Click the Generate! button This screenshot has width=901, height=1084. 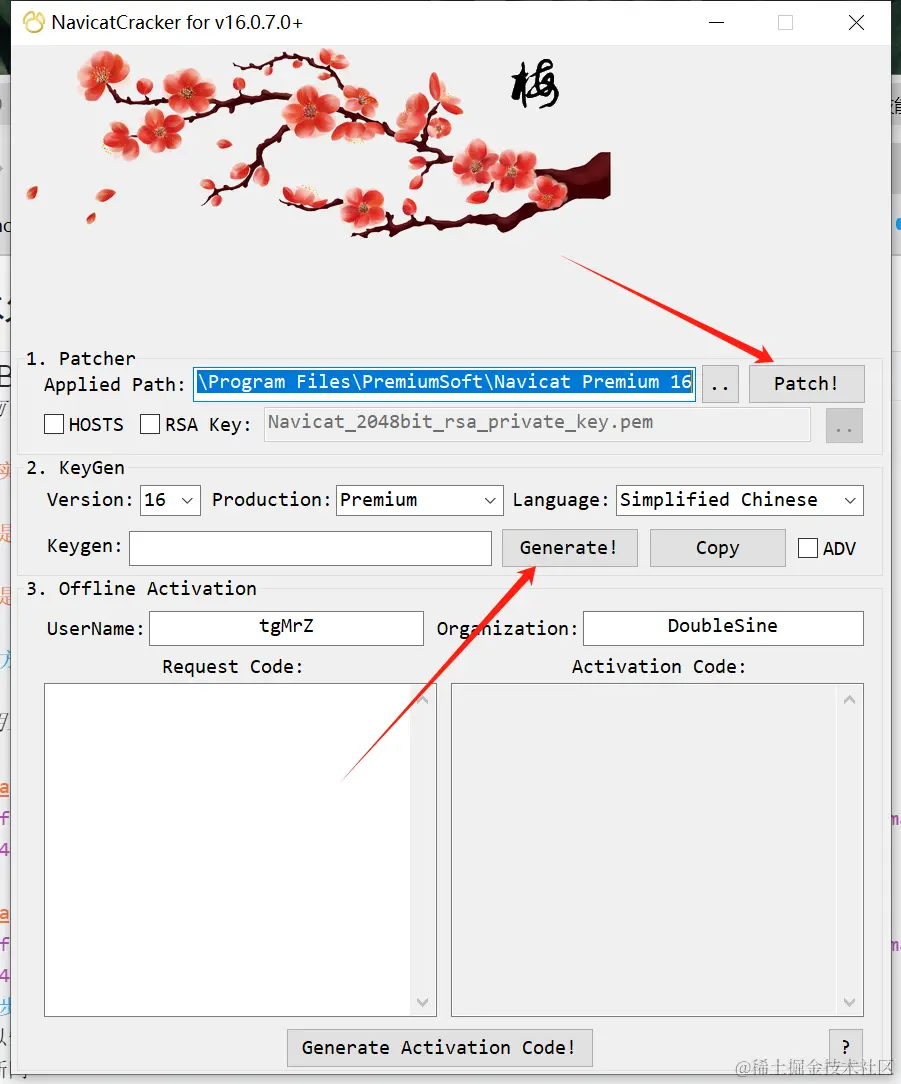569,548
